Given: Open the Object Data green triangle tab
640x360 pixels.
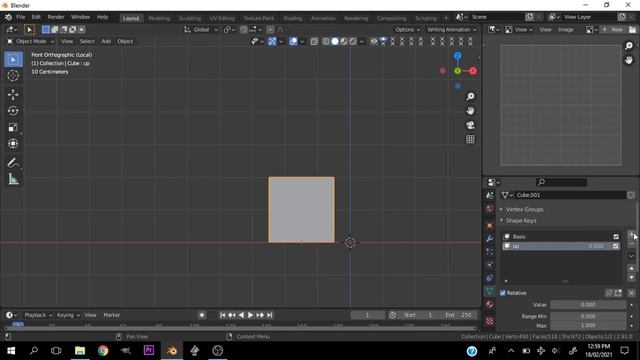Looking at the screenshot, I should (489, 291).
